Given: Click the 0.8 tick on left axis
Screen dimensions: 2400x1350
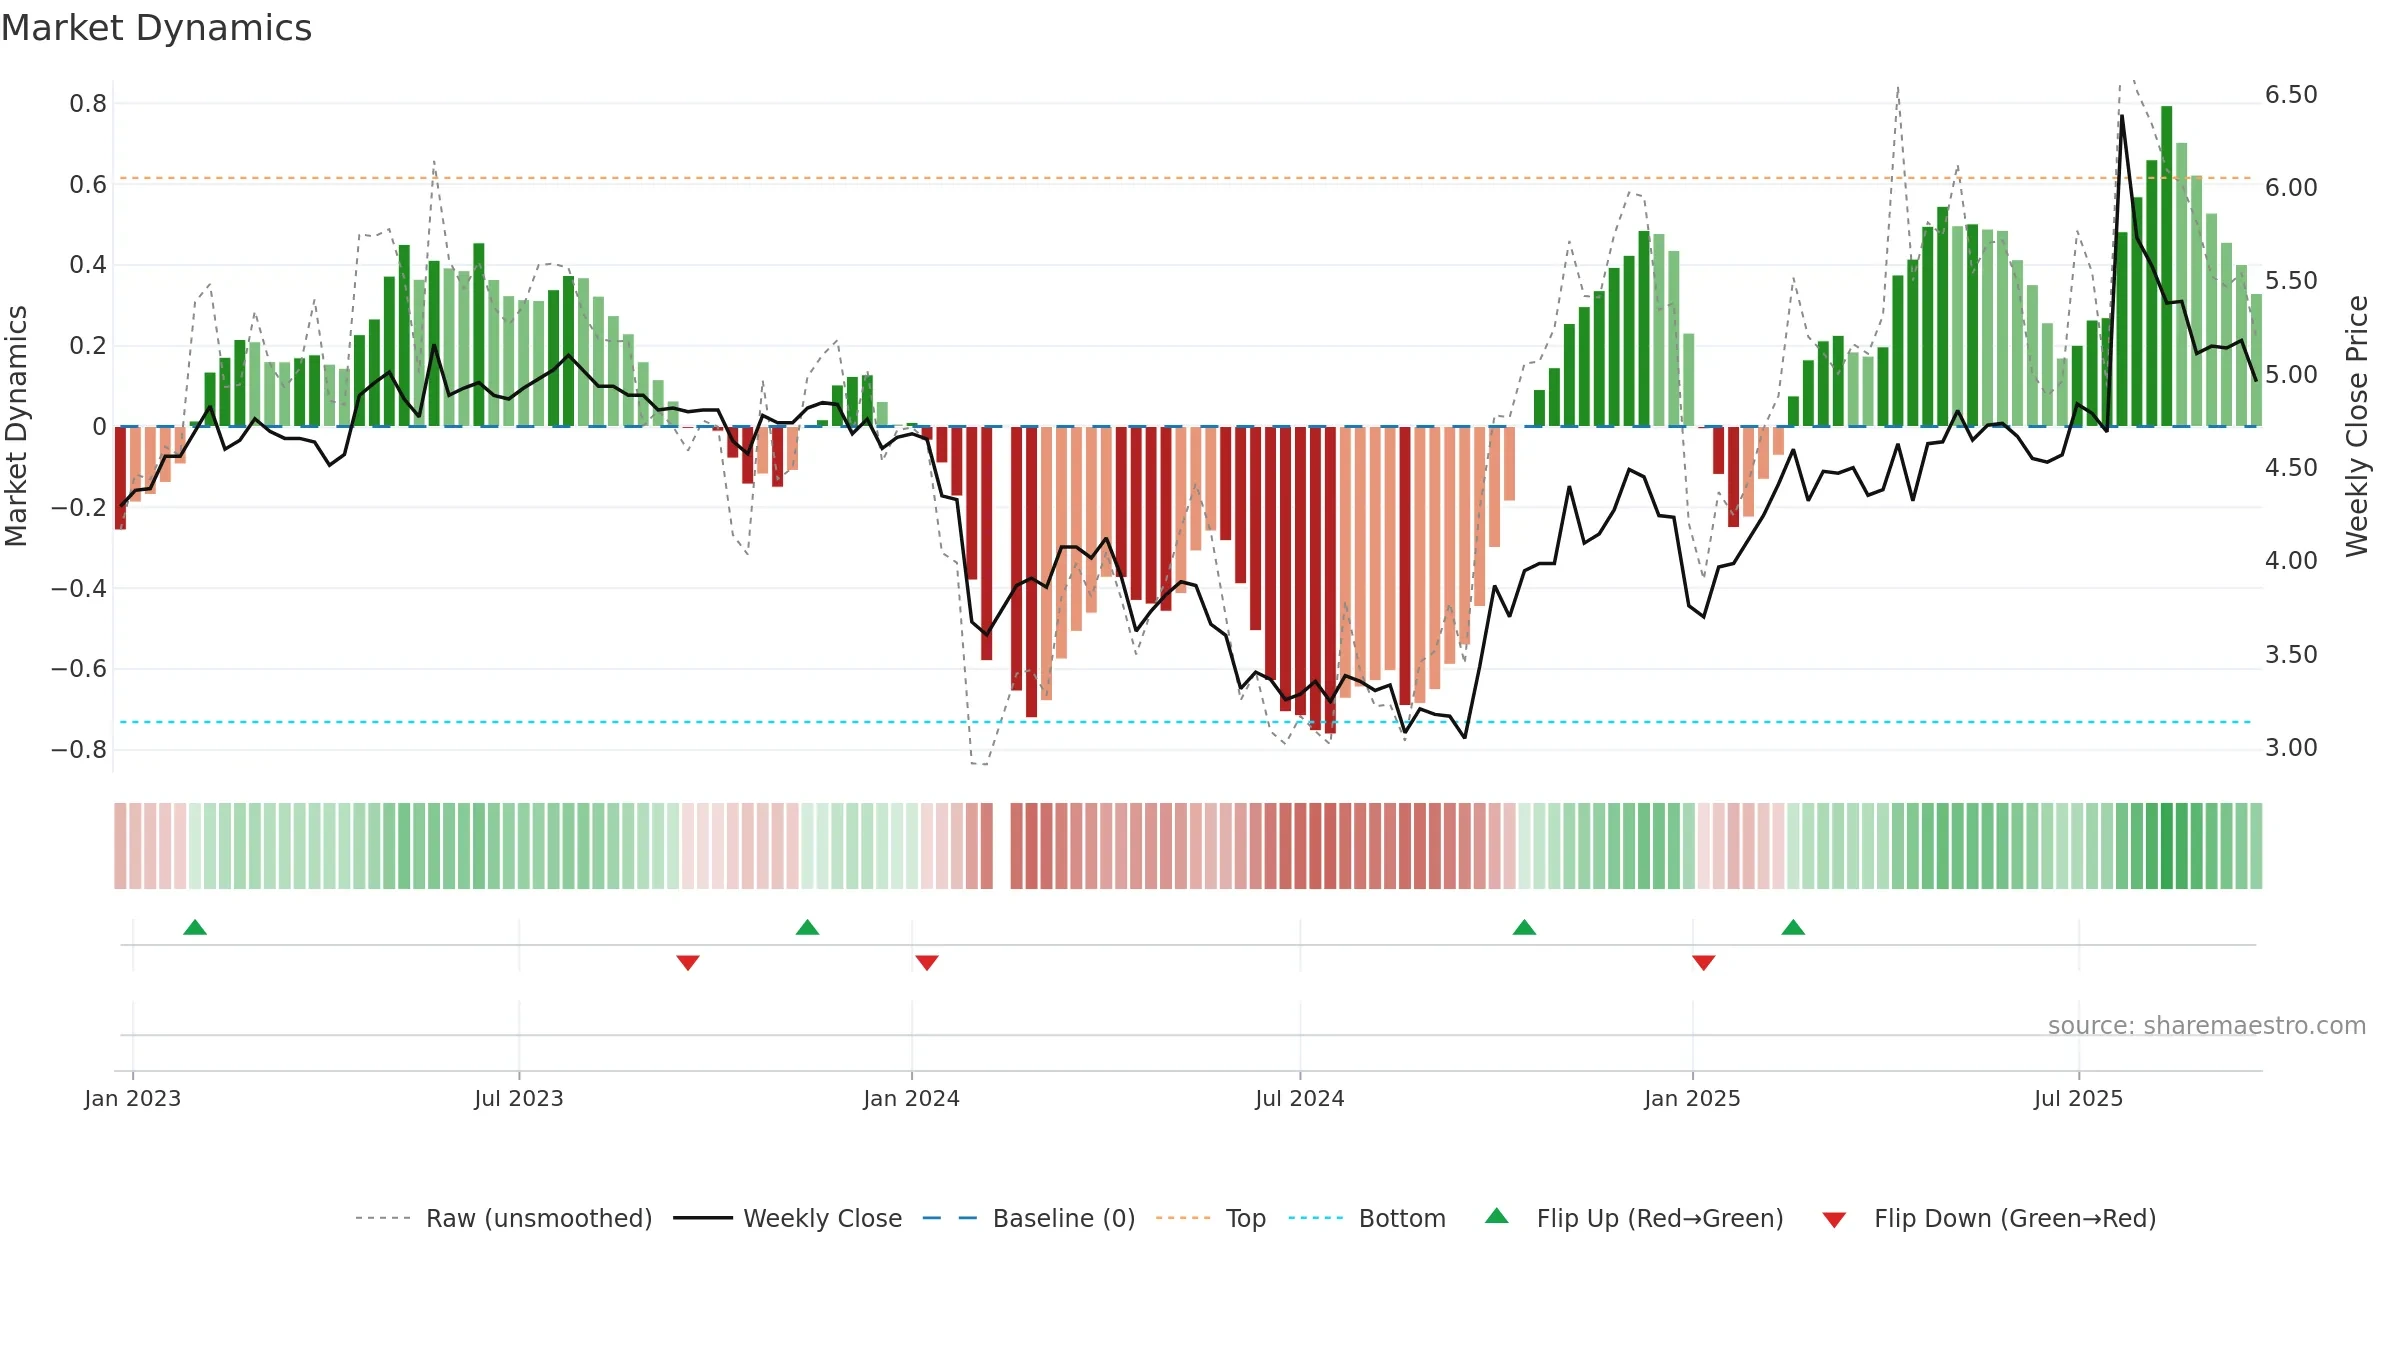Looking at the screenshot, I should click(x=88, y=104).
